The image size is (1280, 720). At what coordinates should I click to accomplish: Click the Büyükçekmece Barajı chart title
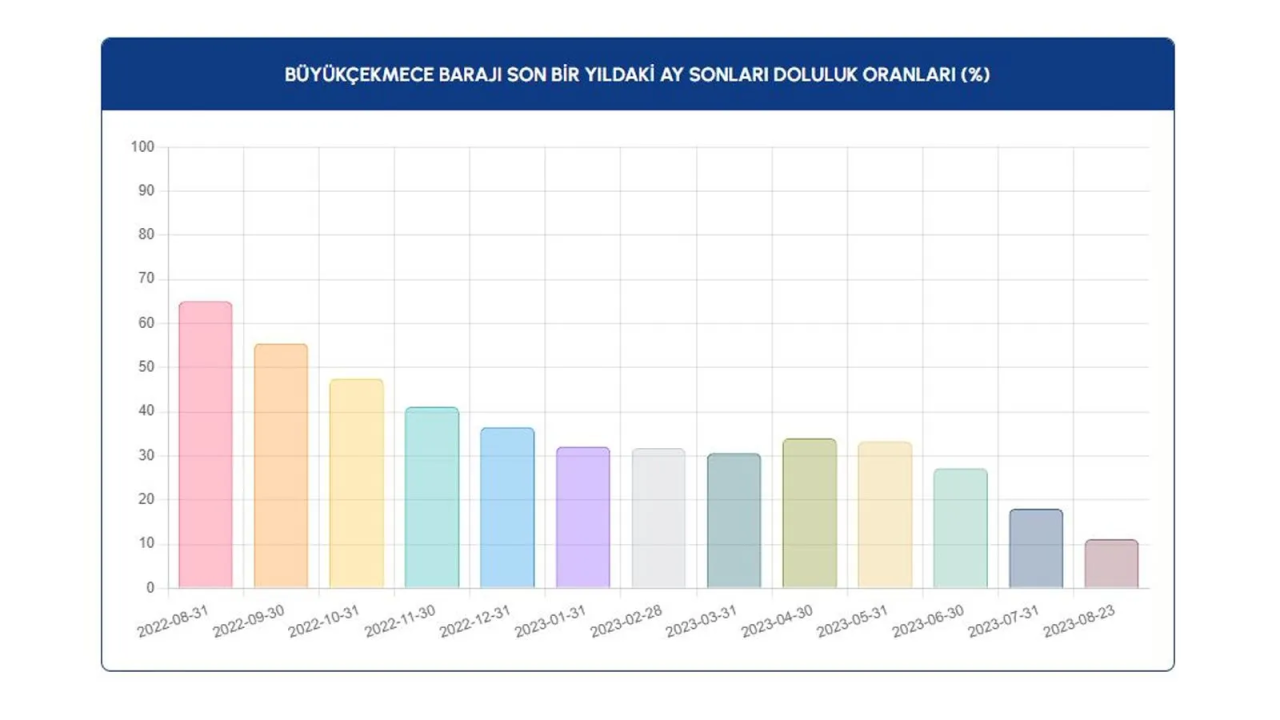pos(637,75)
